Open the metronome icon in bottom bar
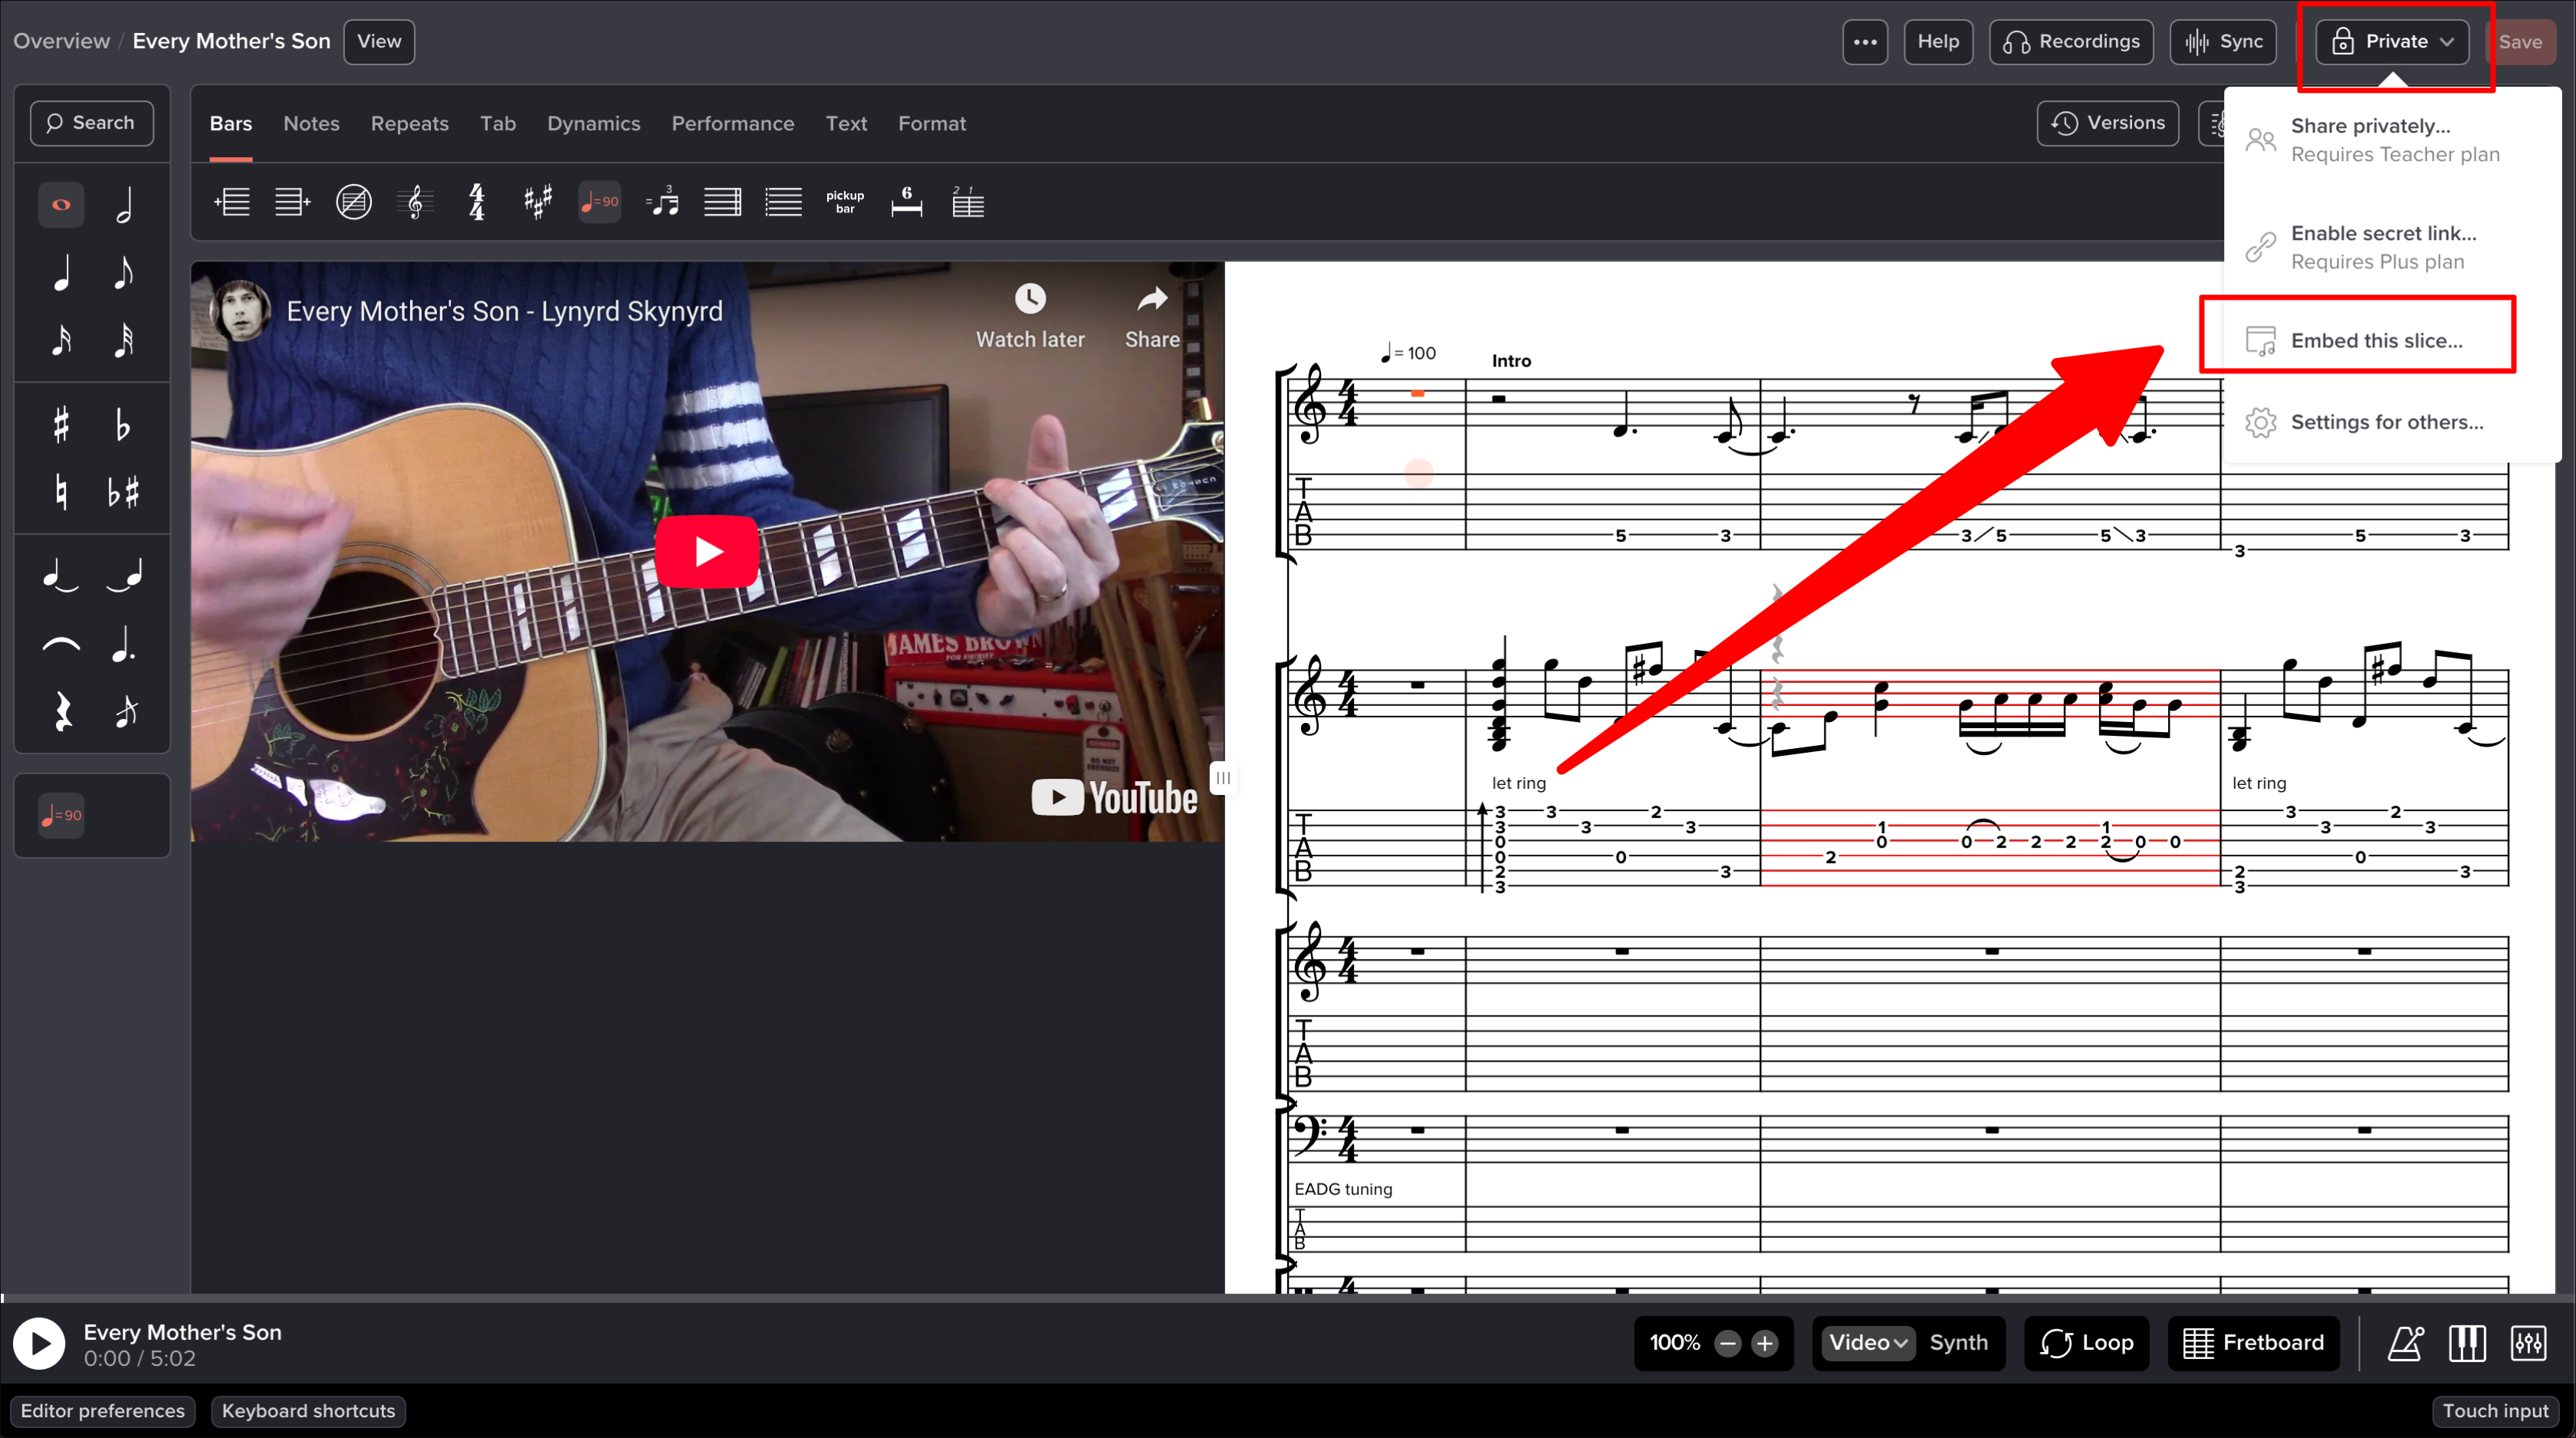Viewport: 2576px width, 1438px height. (x=2405, y=1343)
